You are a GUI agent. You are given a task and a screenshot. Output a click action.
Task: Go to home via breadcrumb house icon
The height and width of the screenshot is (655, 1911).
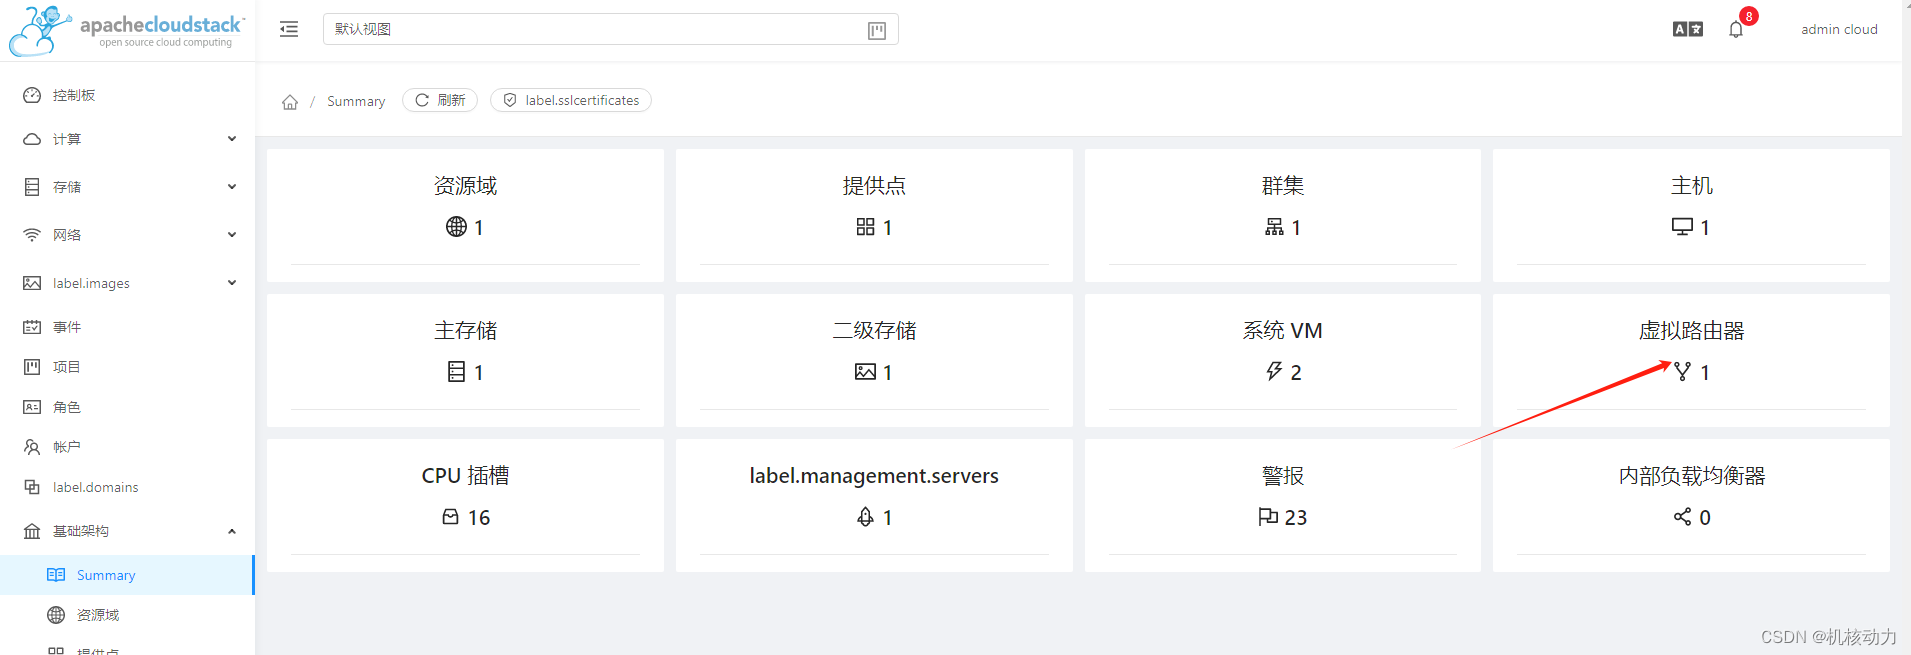290,101
